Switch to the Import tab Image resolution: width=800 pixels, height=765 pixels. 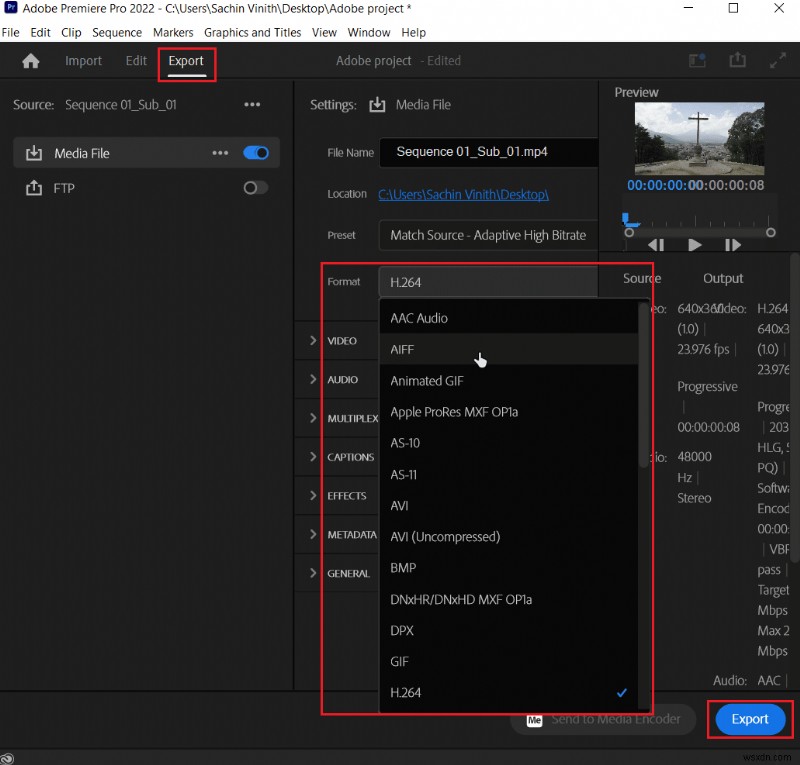point(83,61)
